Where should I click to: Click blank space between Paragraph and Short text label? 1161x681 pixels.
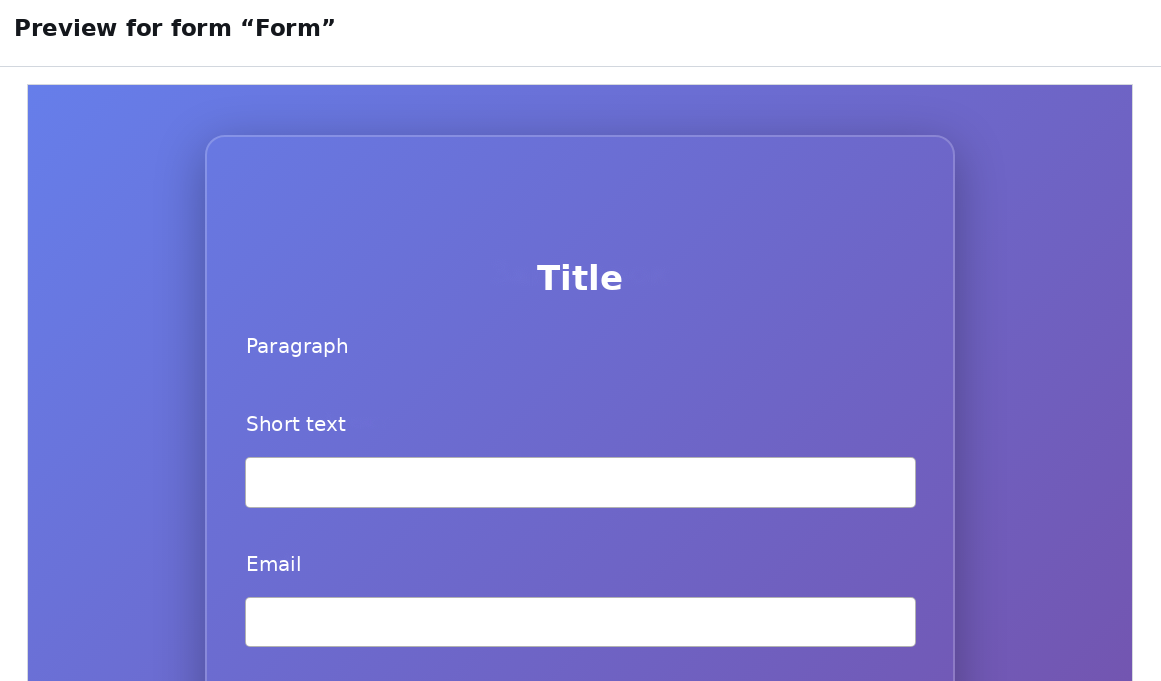pyautogui.click(x=580, y=386)
